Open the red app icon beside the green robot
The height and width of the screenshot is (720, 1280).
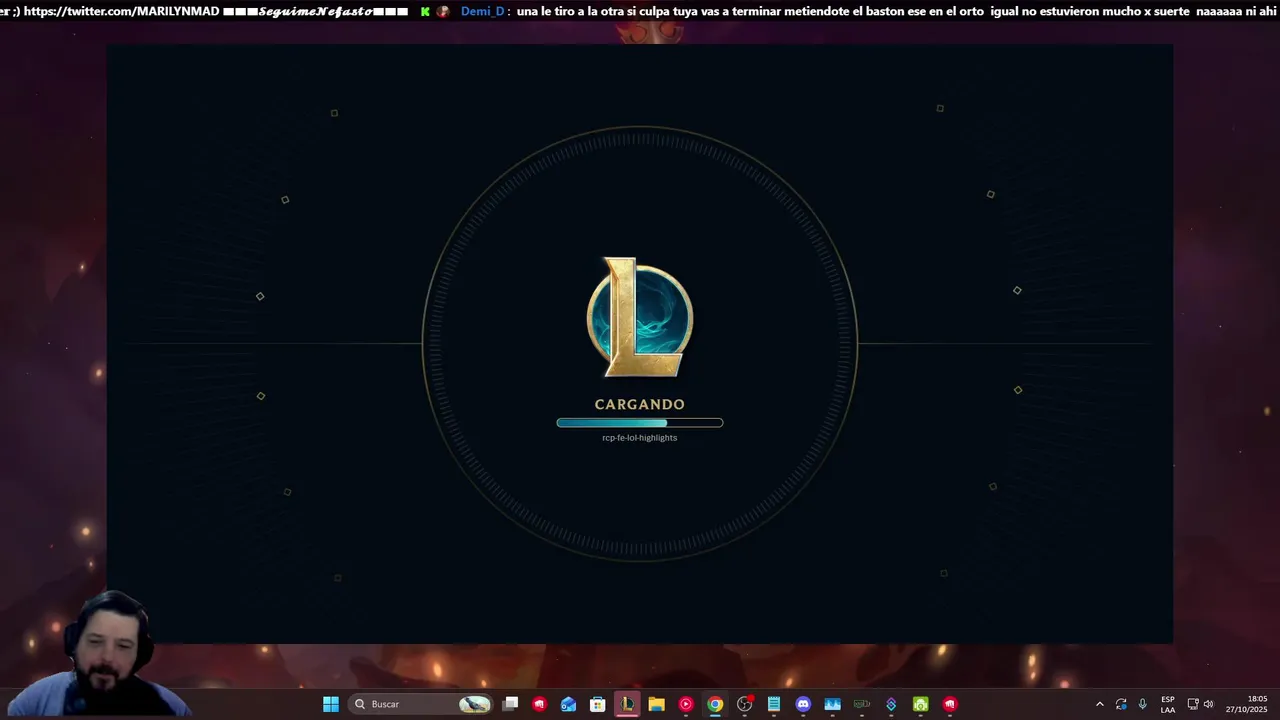pos(950,704)
